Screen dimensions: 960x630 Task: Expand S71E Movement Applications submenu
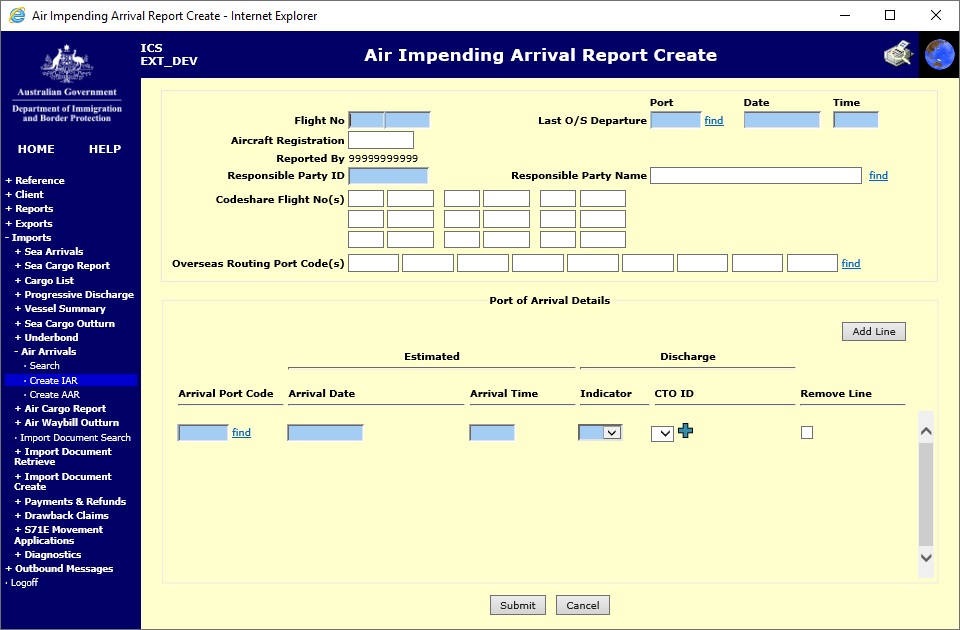[x=59, y=535]
